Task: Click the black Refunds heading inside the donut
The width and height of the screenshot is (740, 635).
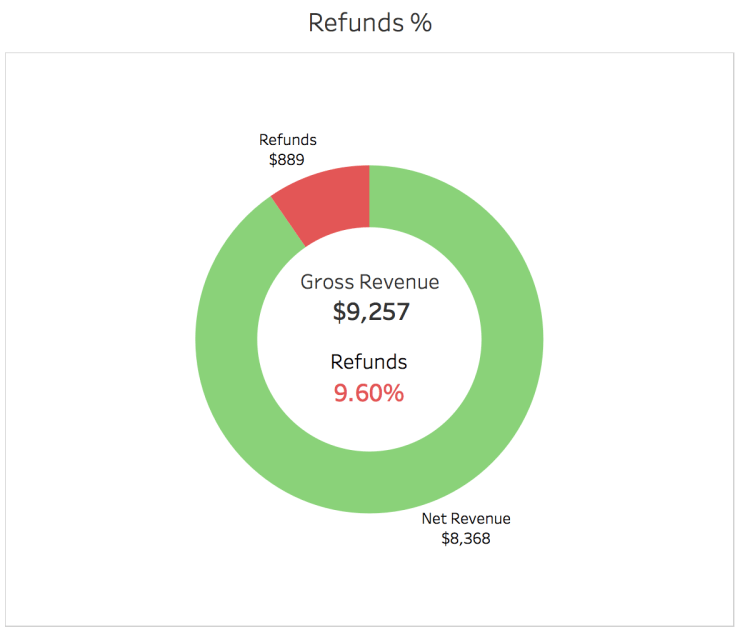Action: point(369,362)
